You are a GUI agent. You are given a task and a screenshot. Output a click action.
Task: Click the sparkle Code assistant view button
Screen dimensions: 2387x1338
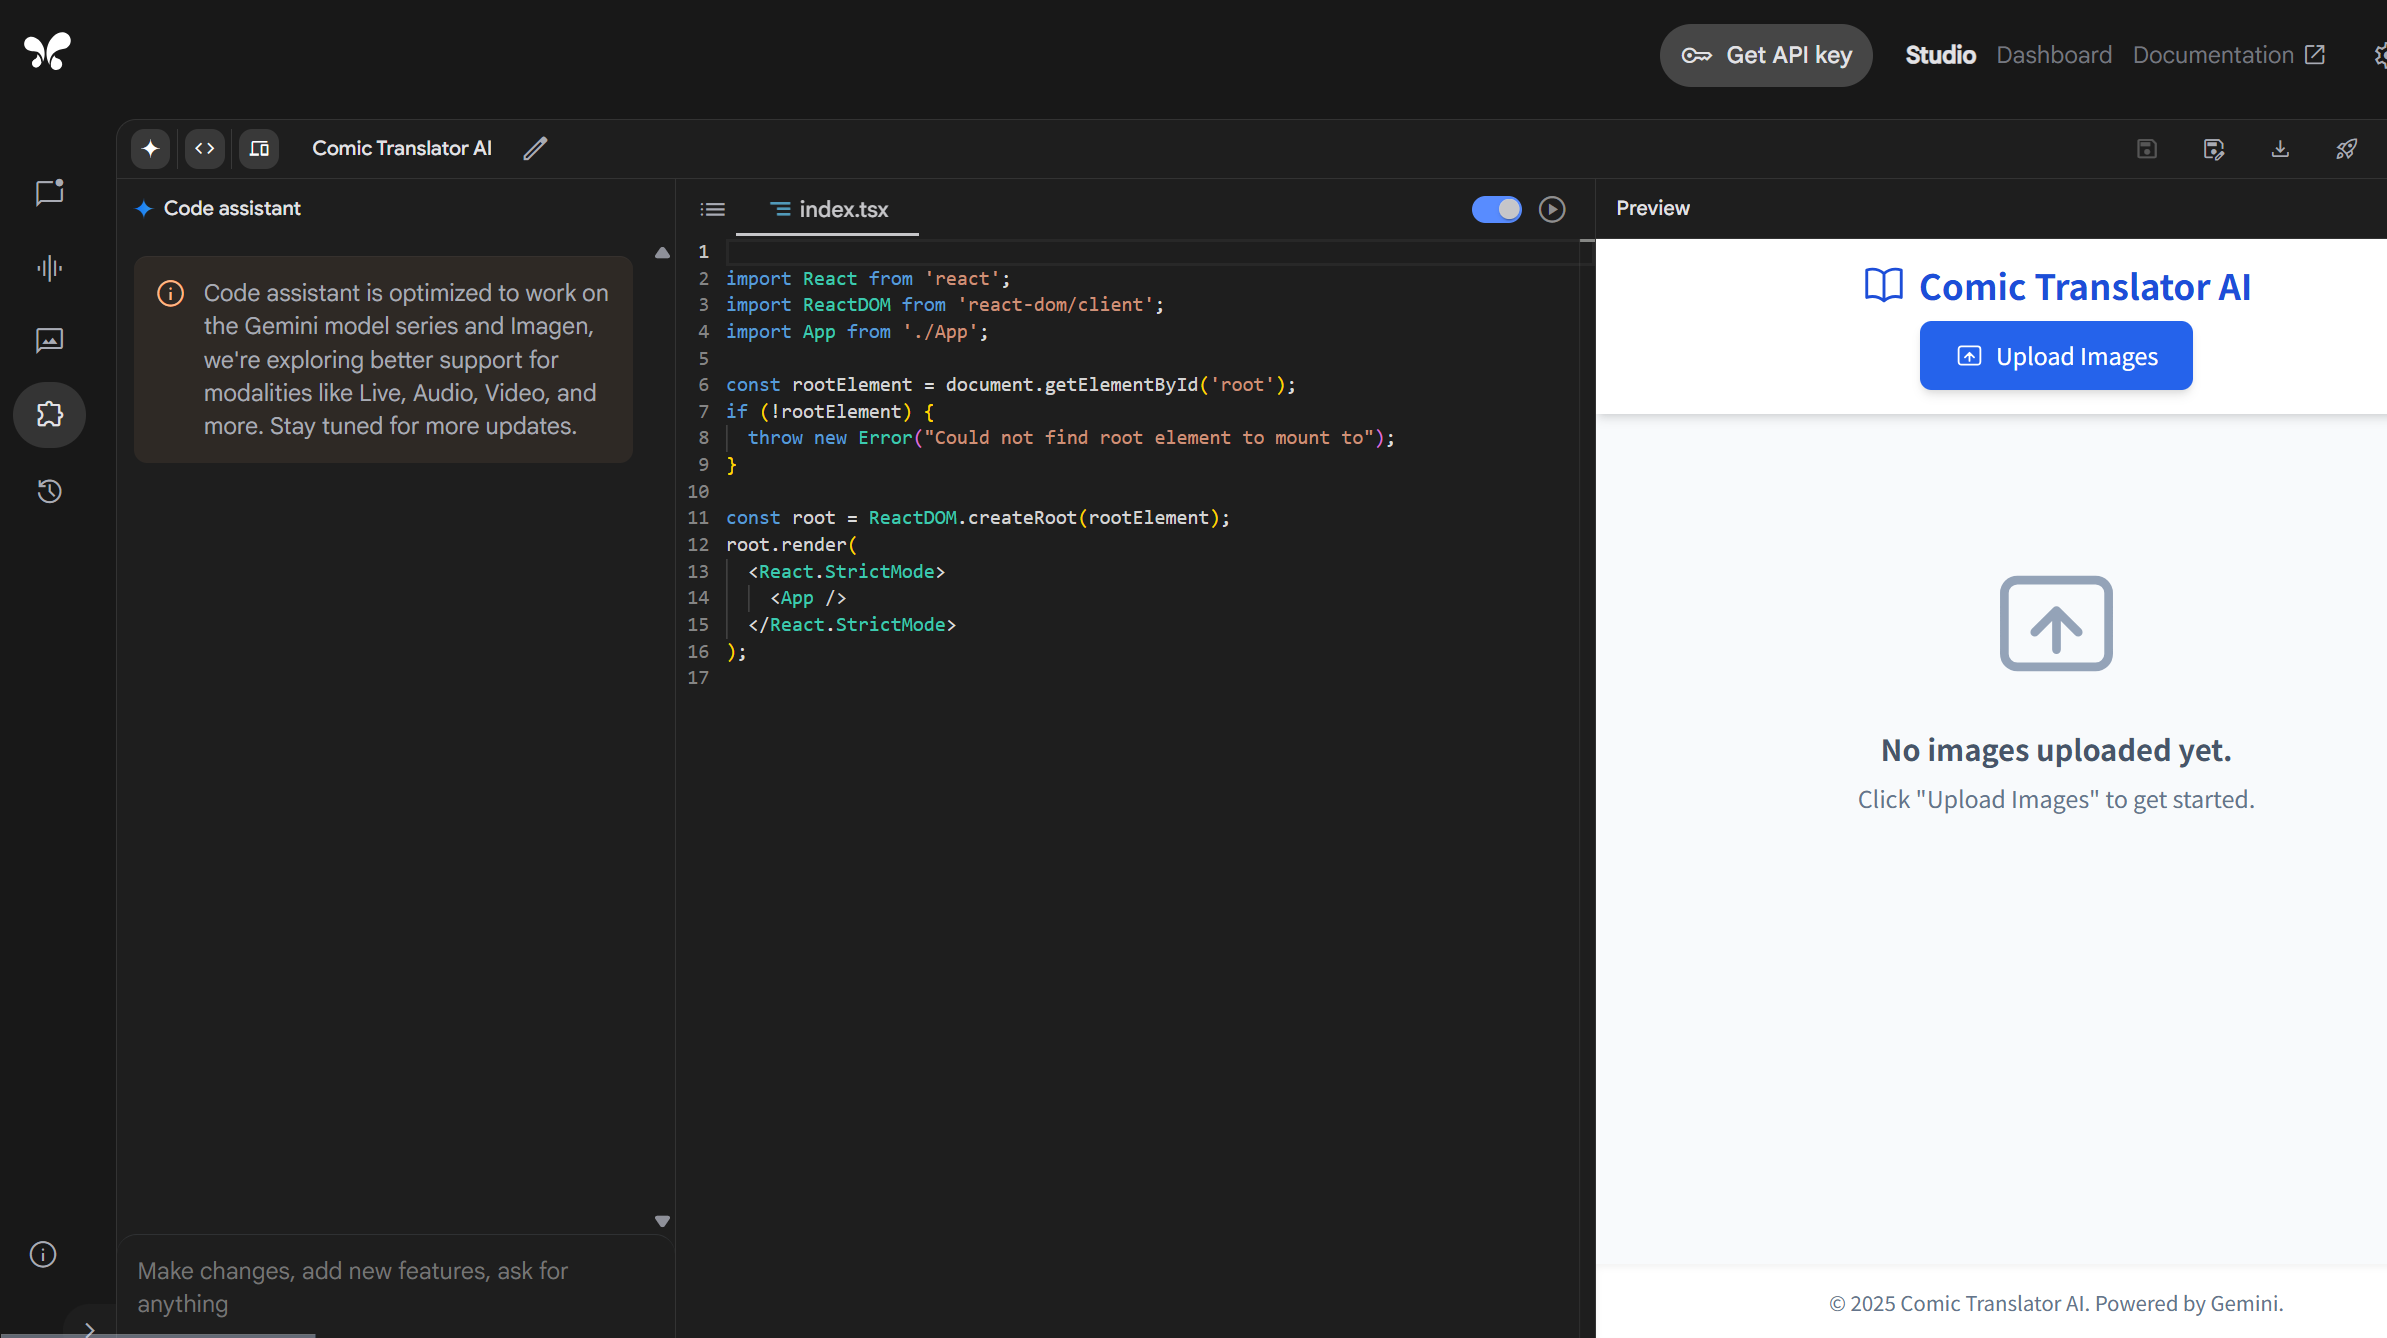pos(150,148)
